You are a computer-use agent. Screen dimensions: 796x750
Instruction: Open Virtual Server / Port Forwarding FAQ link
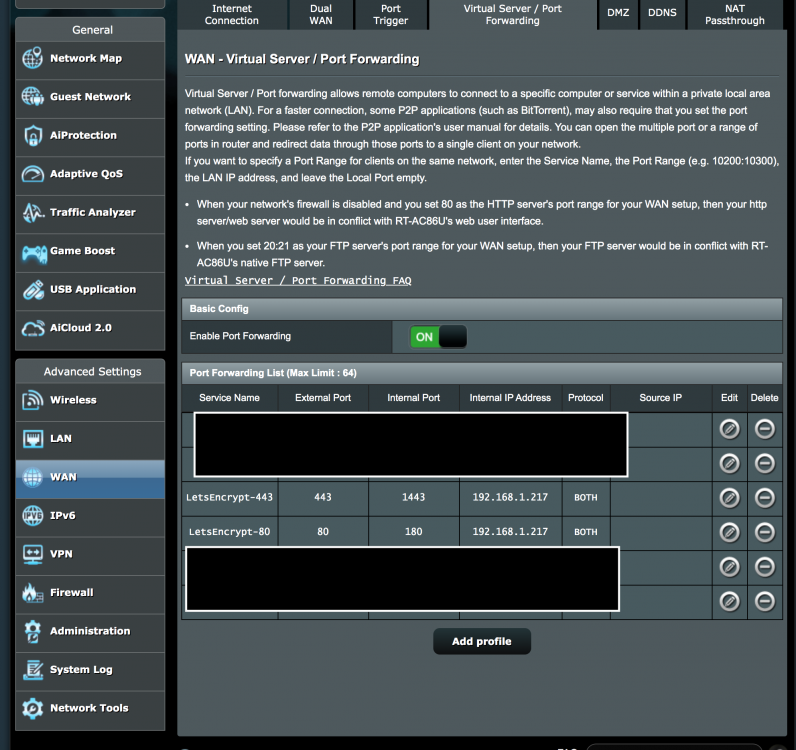coord(298,280)
